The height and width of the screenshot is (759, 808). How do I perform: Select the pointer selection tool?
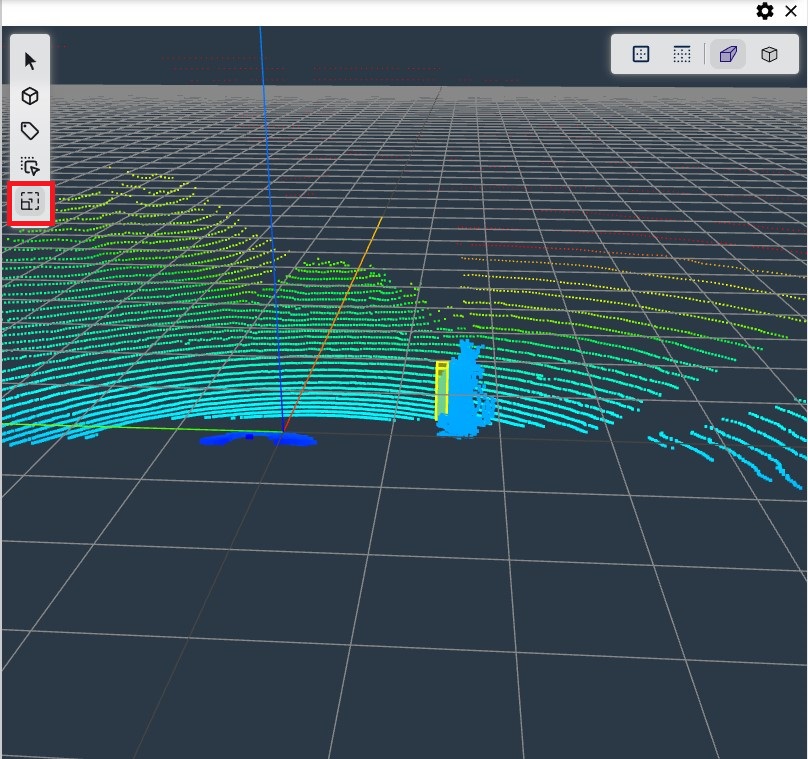coord(30,60)
